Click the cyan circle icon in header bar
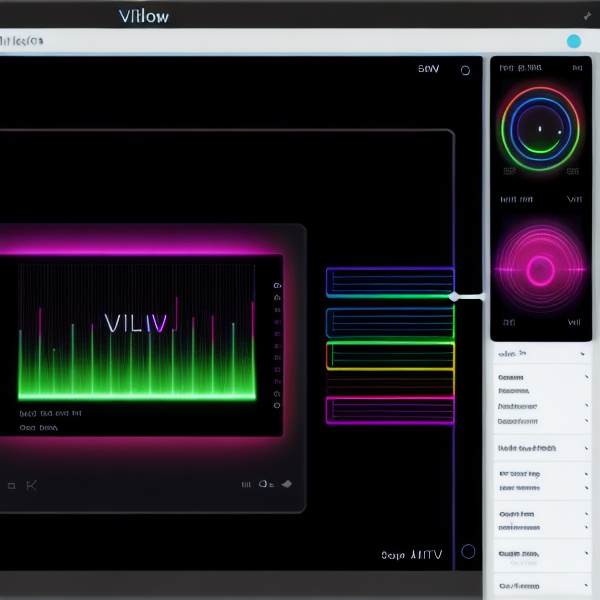This screenshot has width=600, height=600. point(573,41)
